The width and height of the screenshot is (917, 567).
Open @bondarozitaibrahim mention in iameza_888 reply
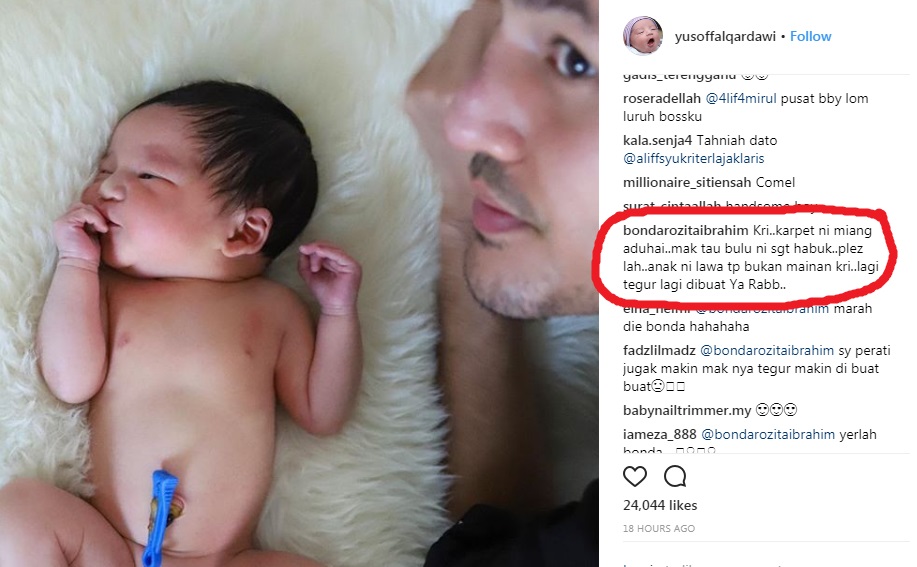768,434
